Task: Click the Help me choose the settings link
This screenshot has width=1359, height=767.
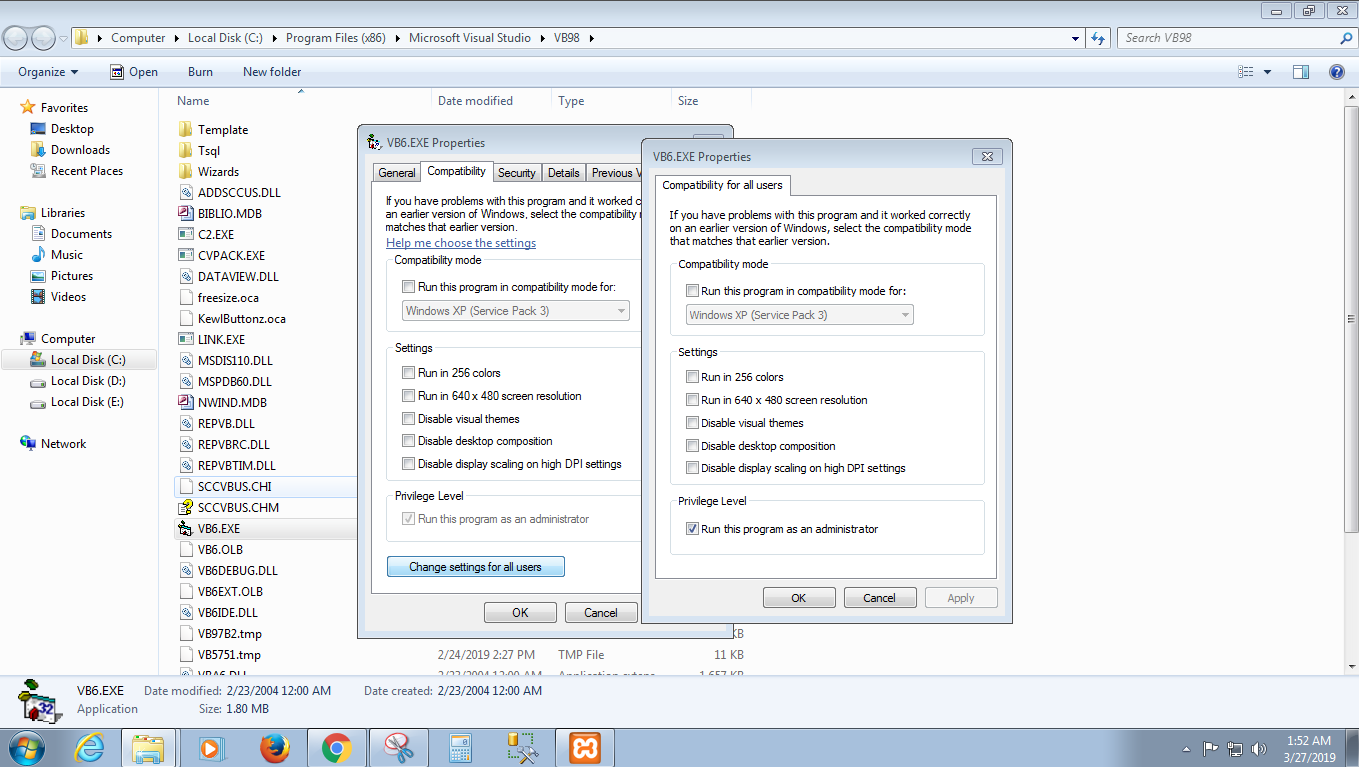Action: point(461,243)
